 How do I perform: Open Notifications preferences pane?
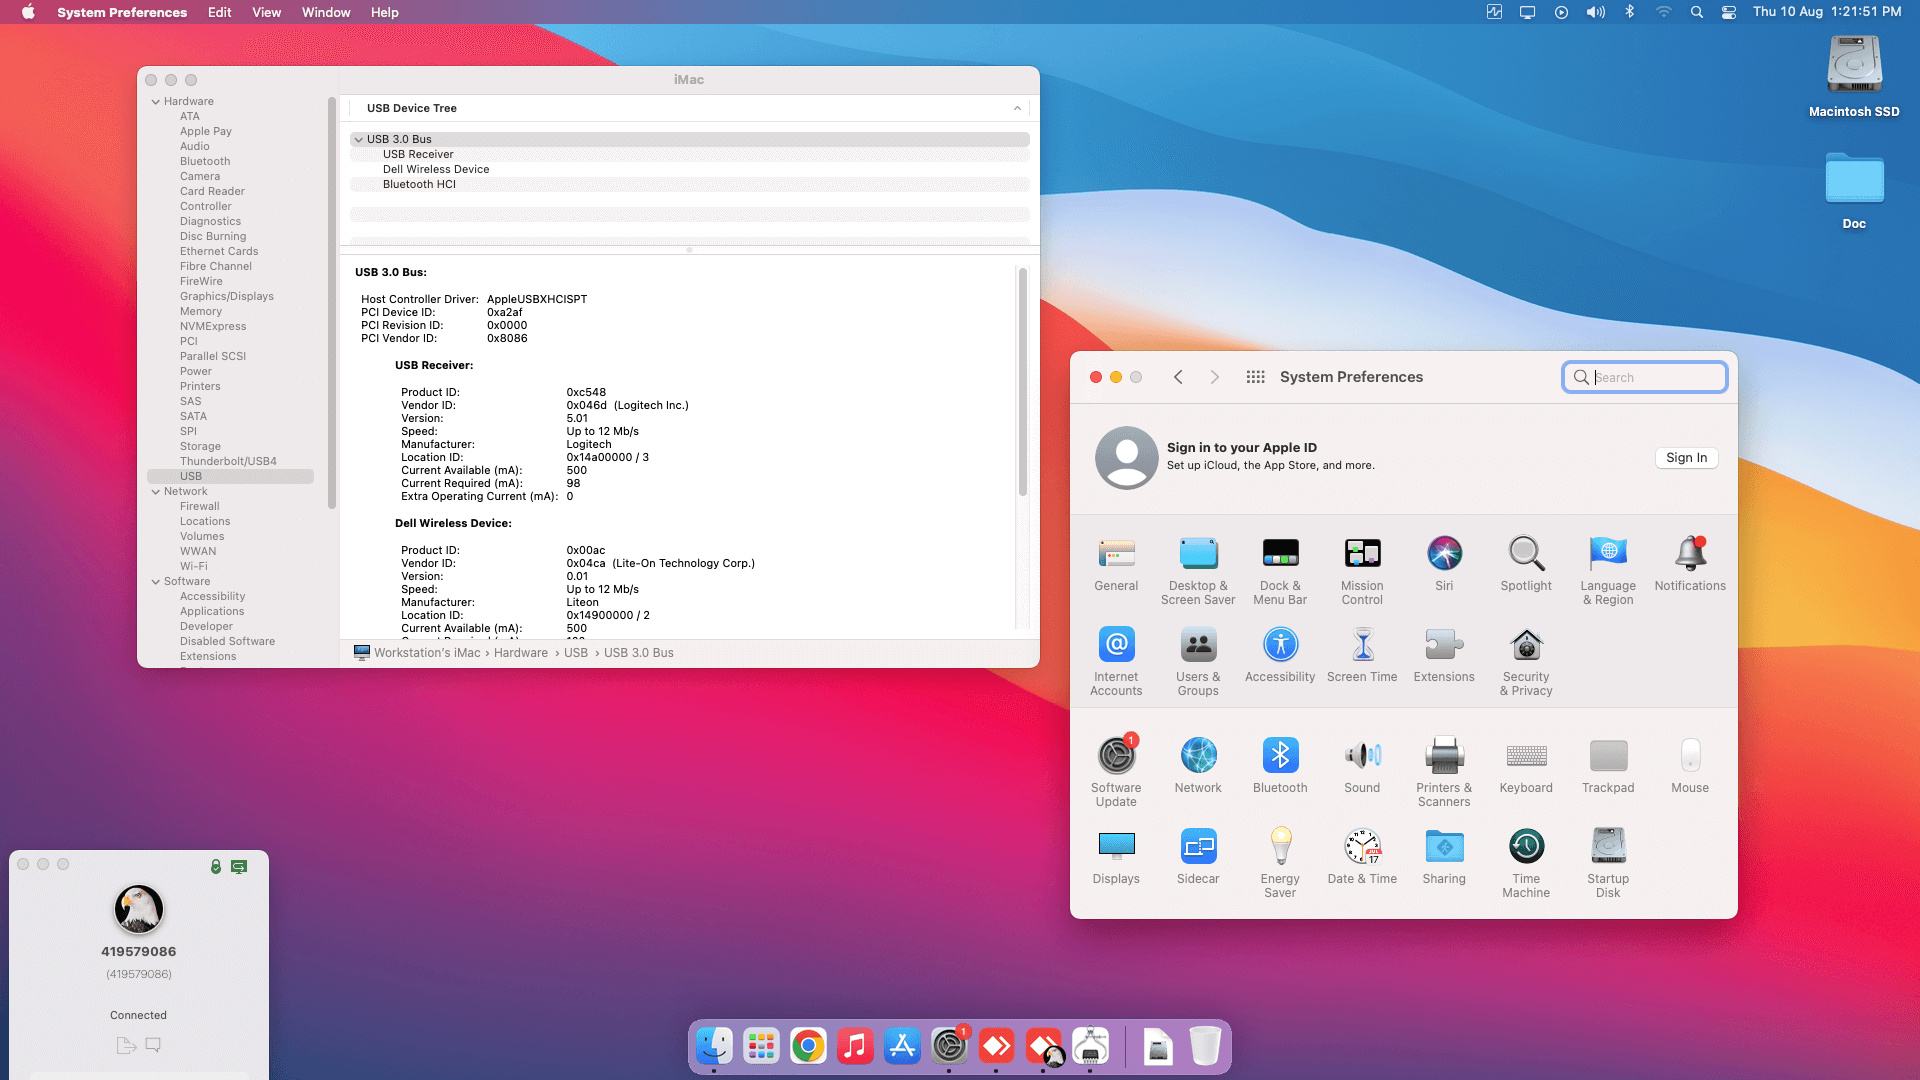point(1690,564)
